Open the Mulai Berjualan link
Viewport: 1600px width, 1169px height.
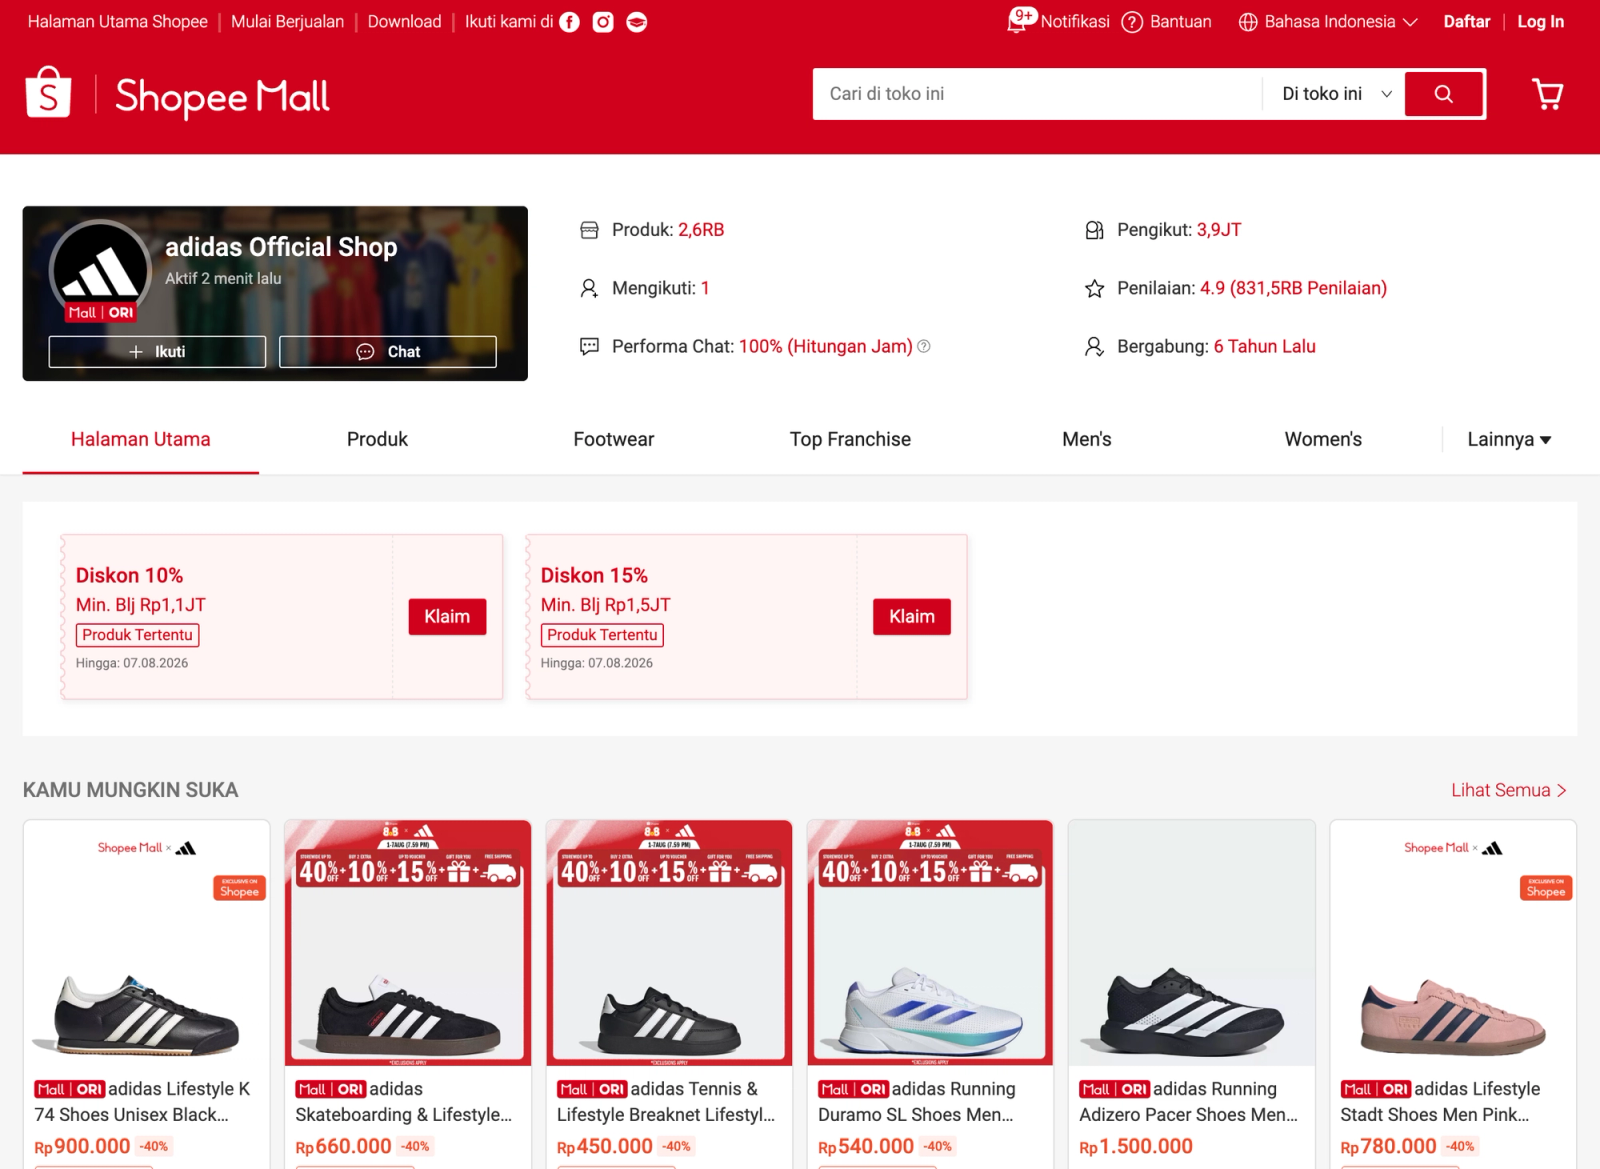[287, 22]
